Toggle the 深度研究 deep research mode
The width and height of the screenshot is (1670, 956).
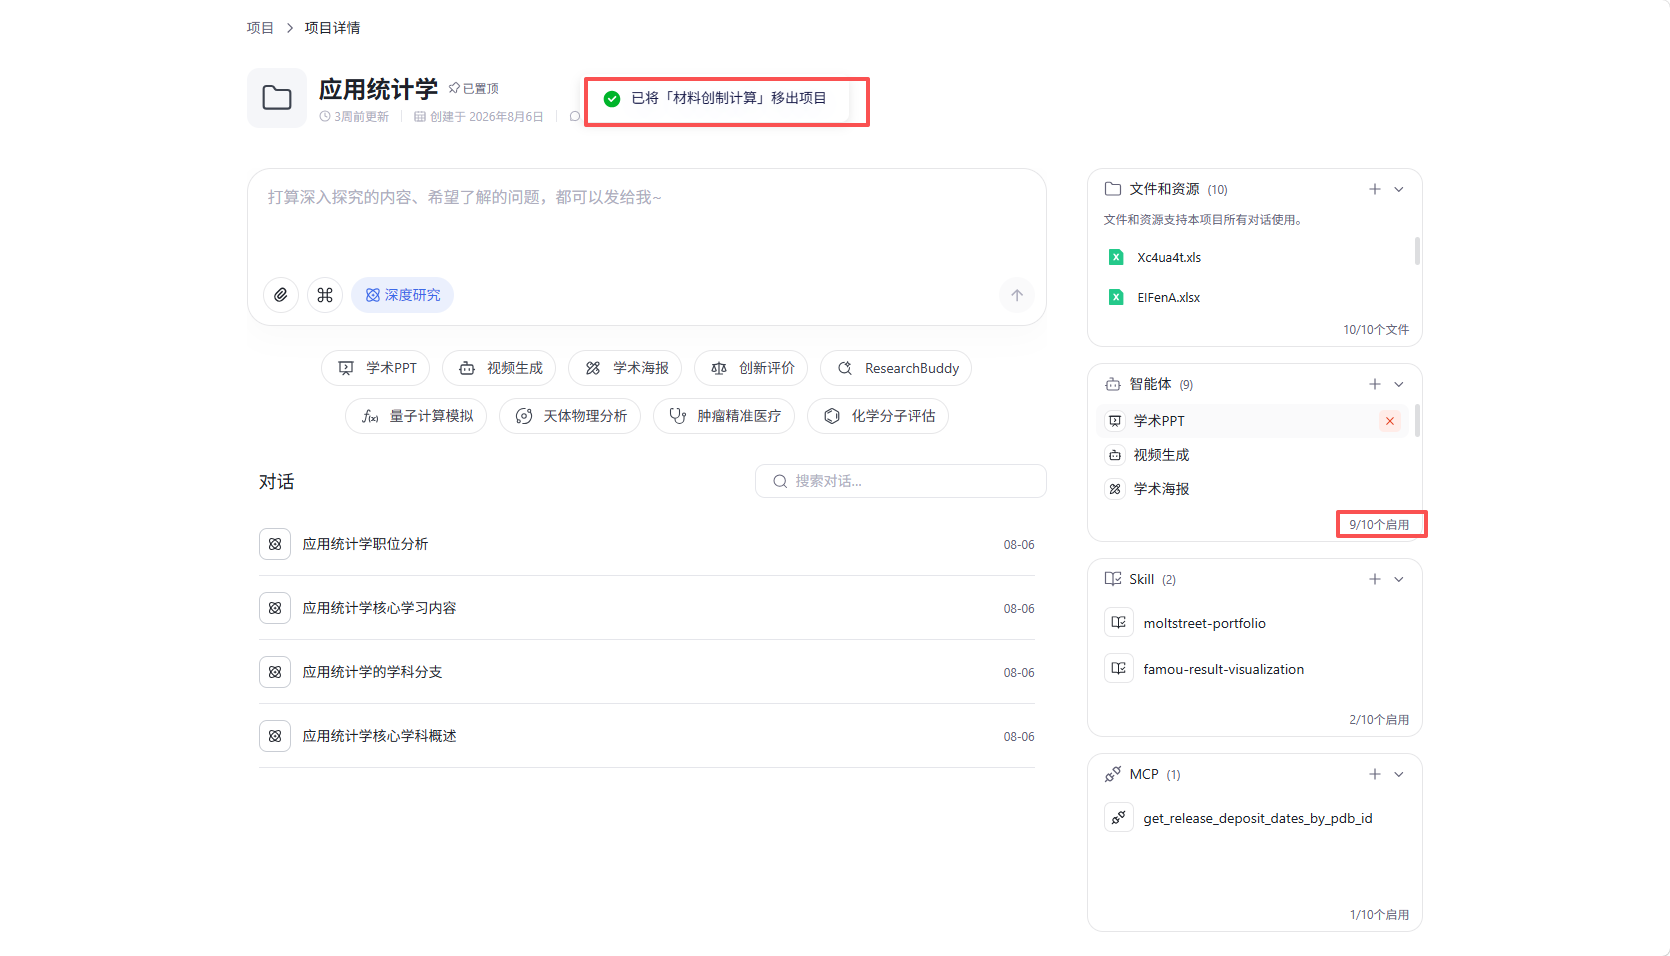tap(402, 295)
